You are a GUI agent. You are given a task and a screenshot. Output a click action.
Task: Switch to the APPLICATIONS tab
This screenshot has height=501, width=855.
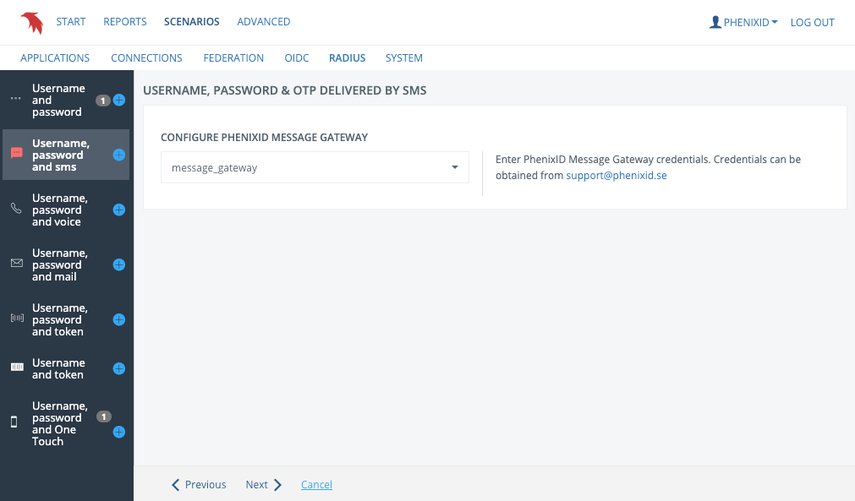tap(55, 58)
